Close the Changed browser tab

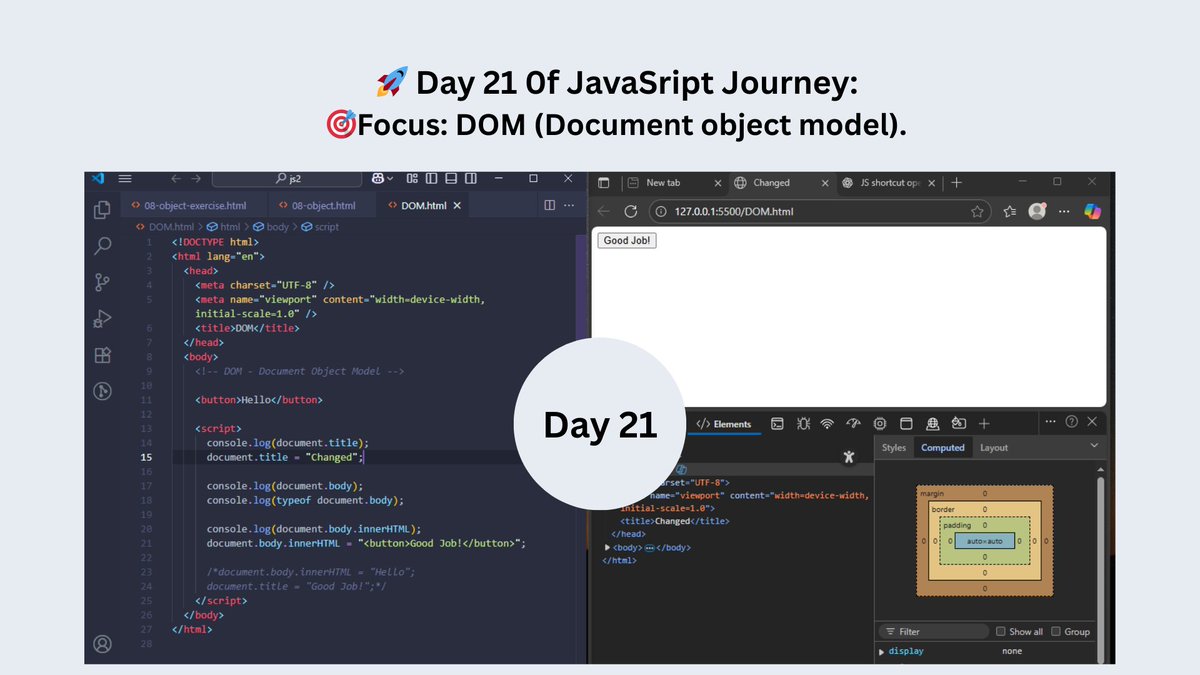click(x=824, y=183)
